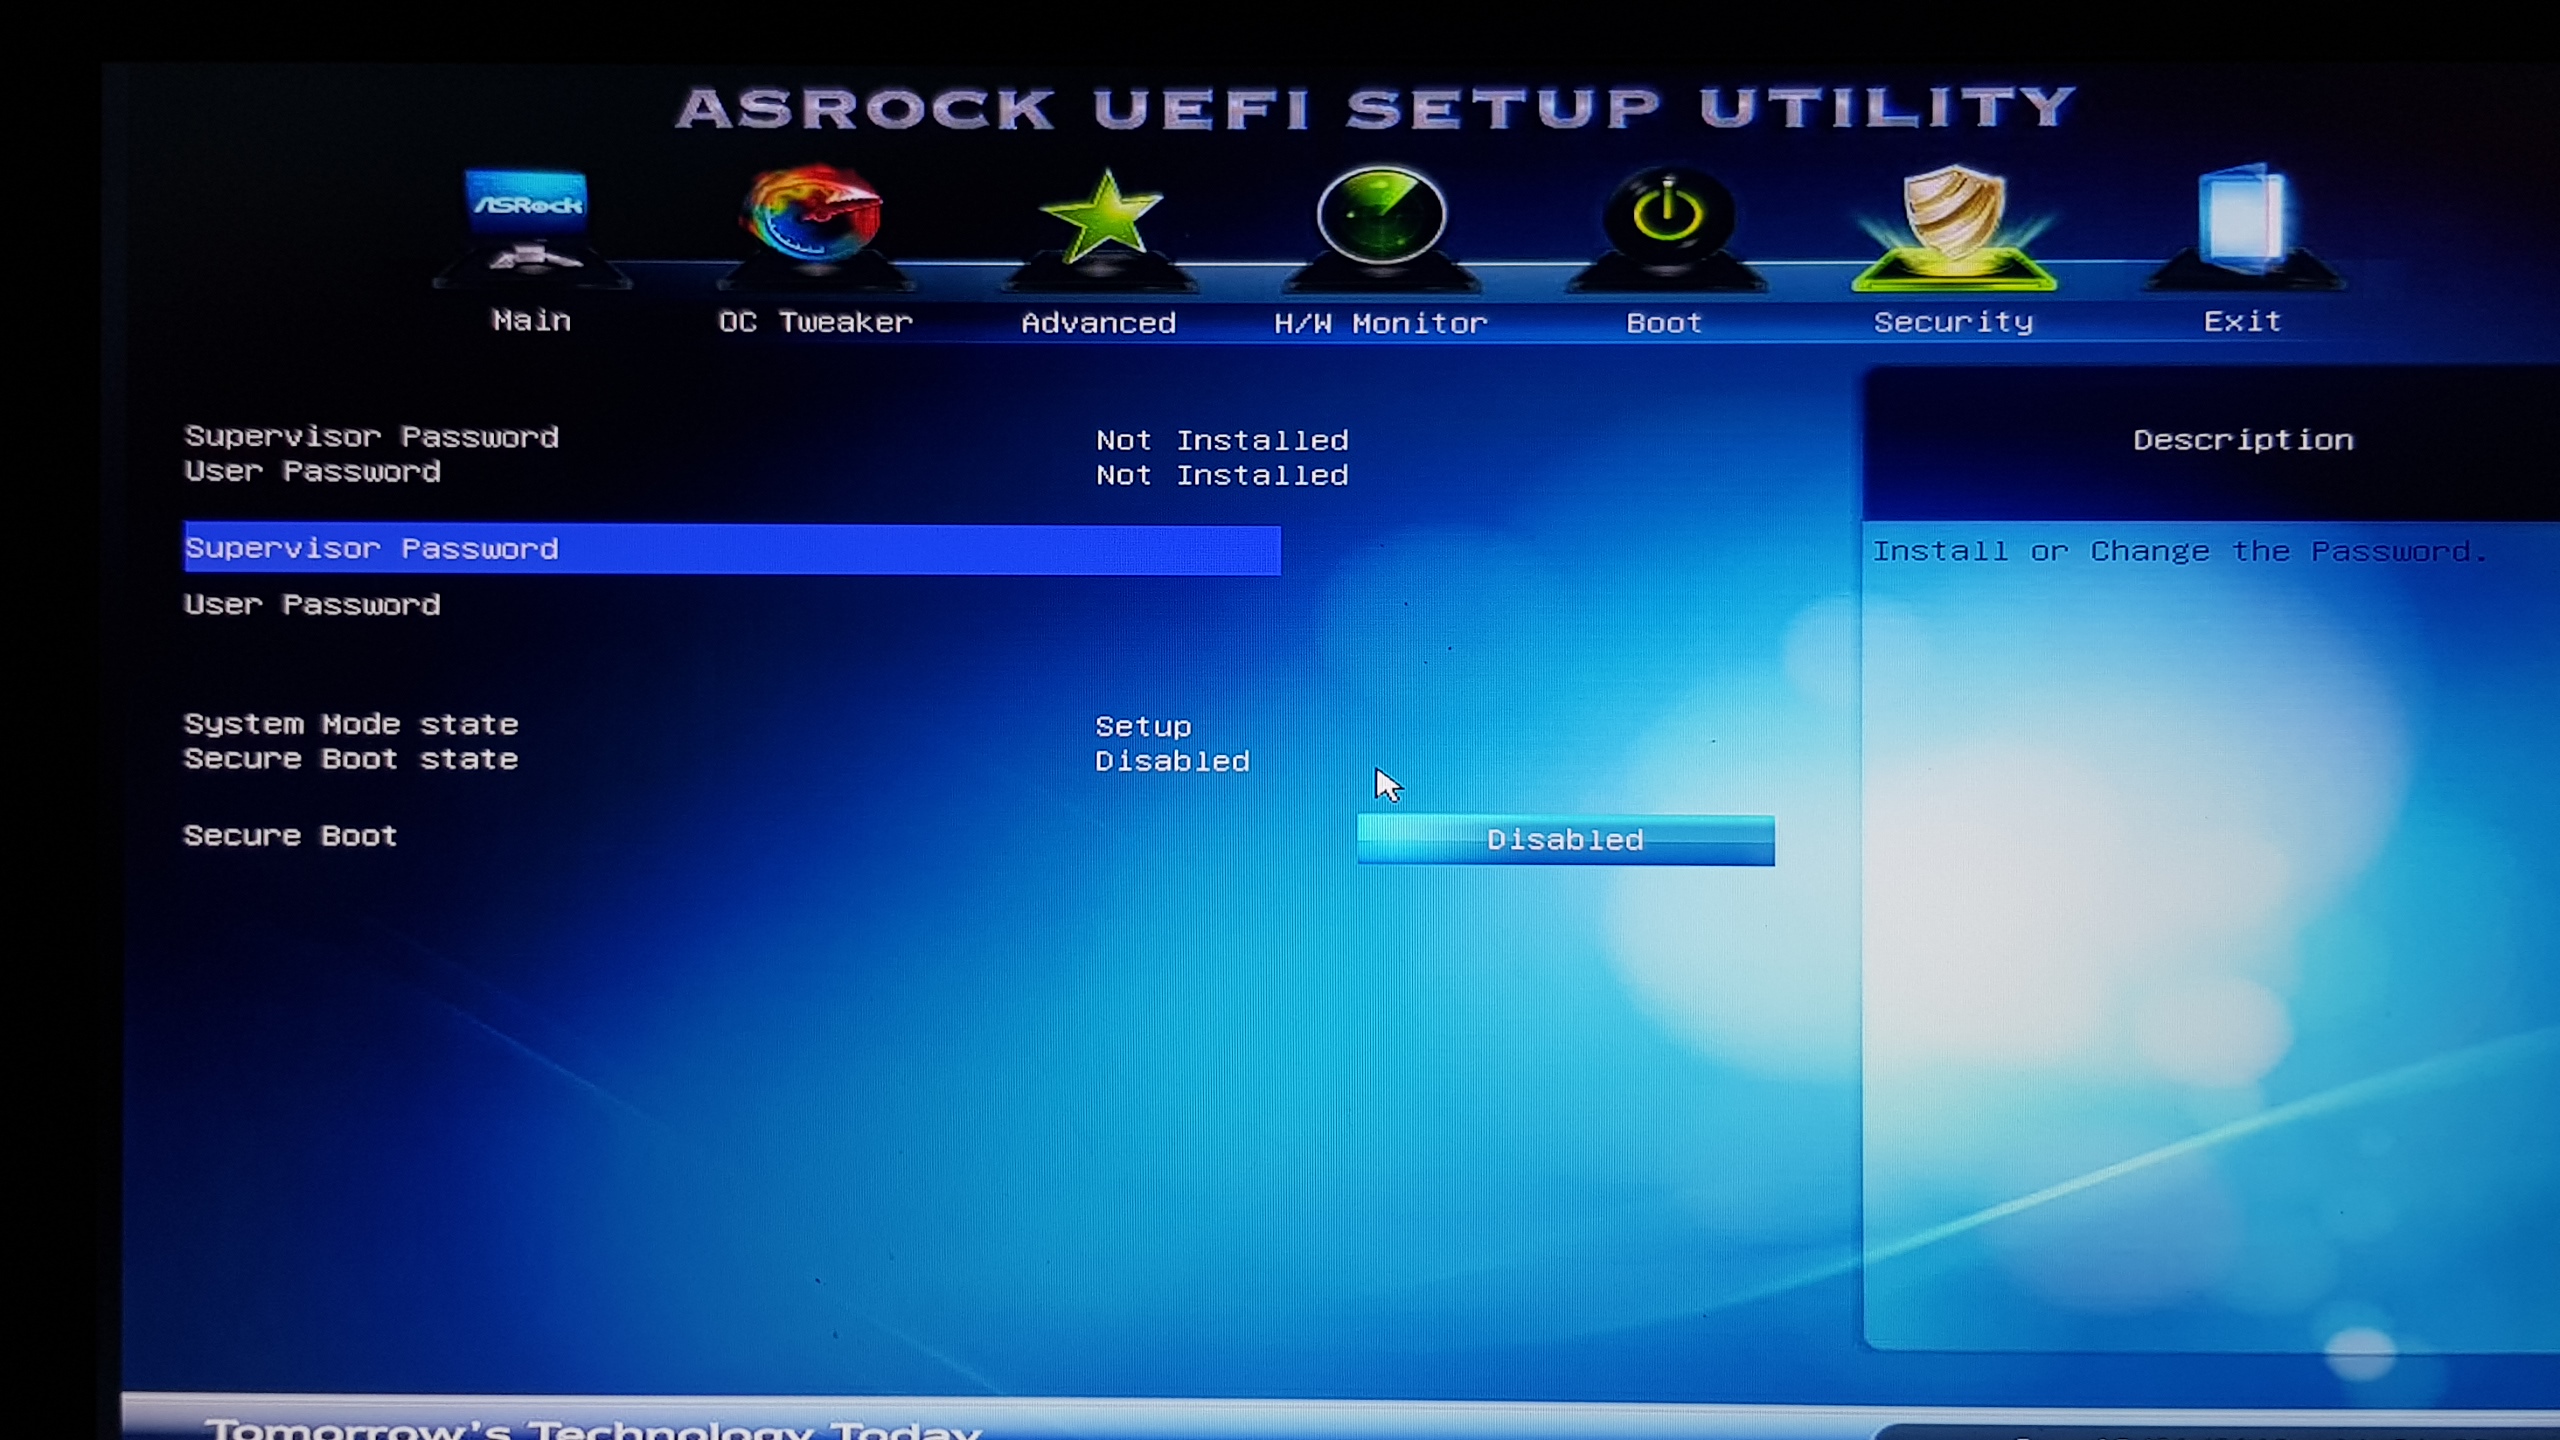
Task: Select the User Password option below Supervisor
Action: [312, 605]
